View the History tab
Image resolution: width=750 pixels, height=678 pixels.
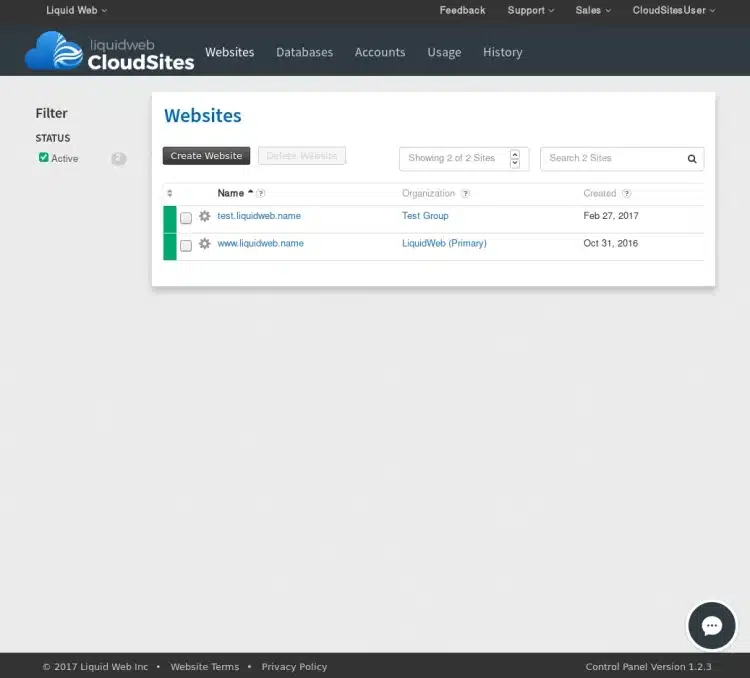pos(502,52)
